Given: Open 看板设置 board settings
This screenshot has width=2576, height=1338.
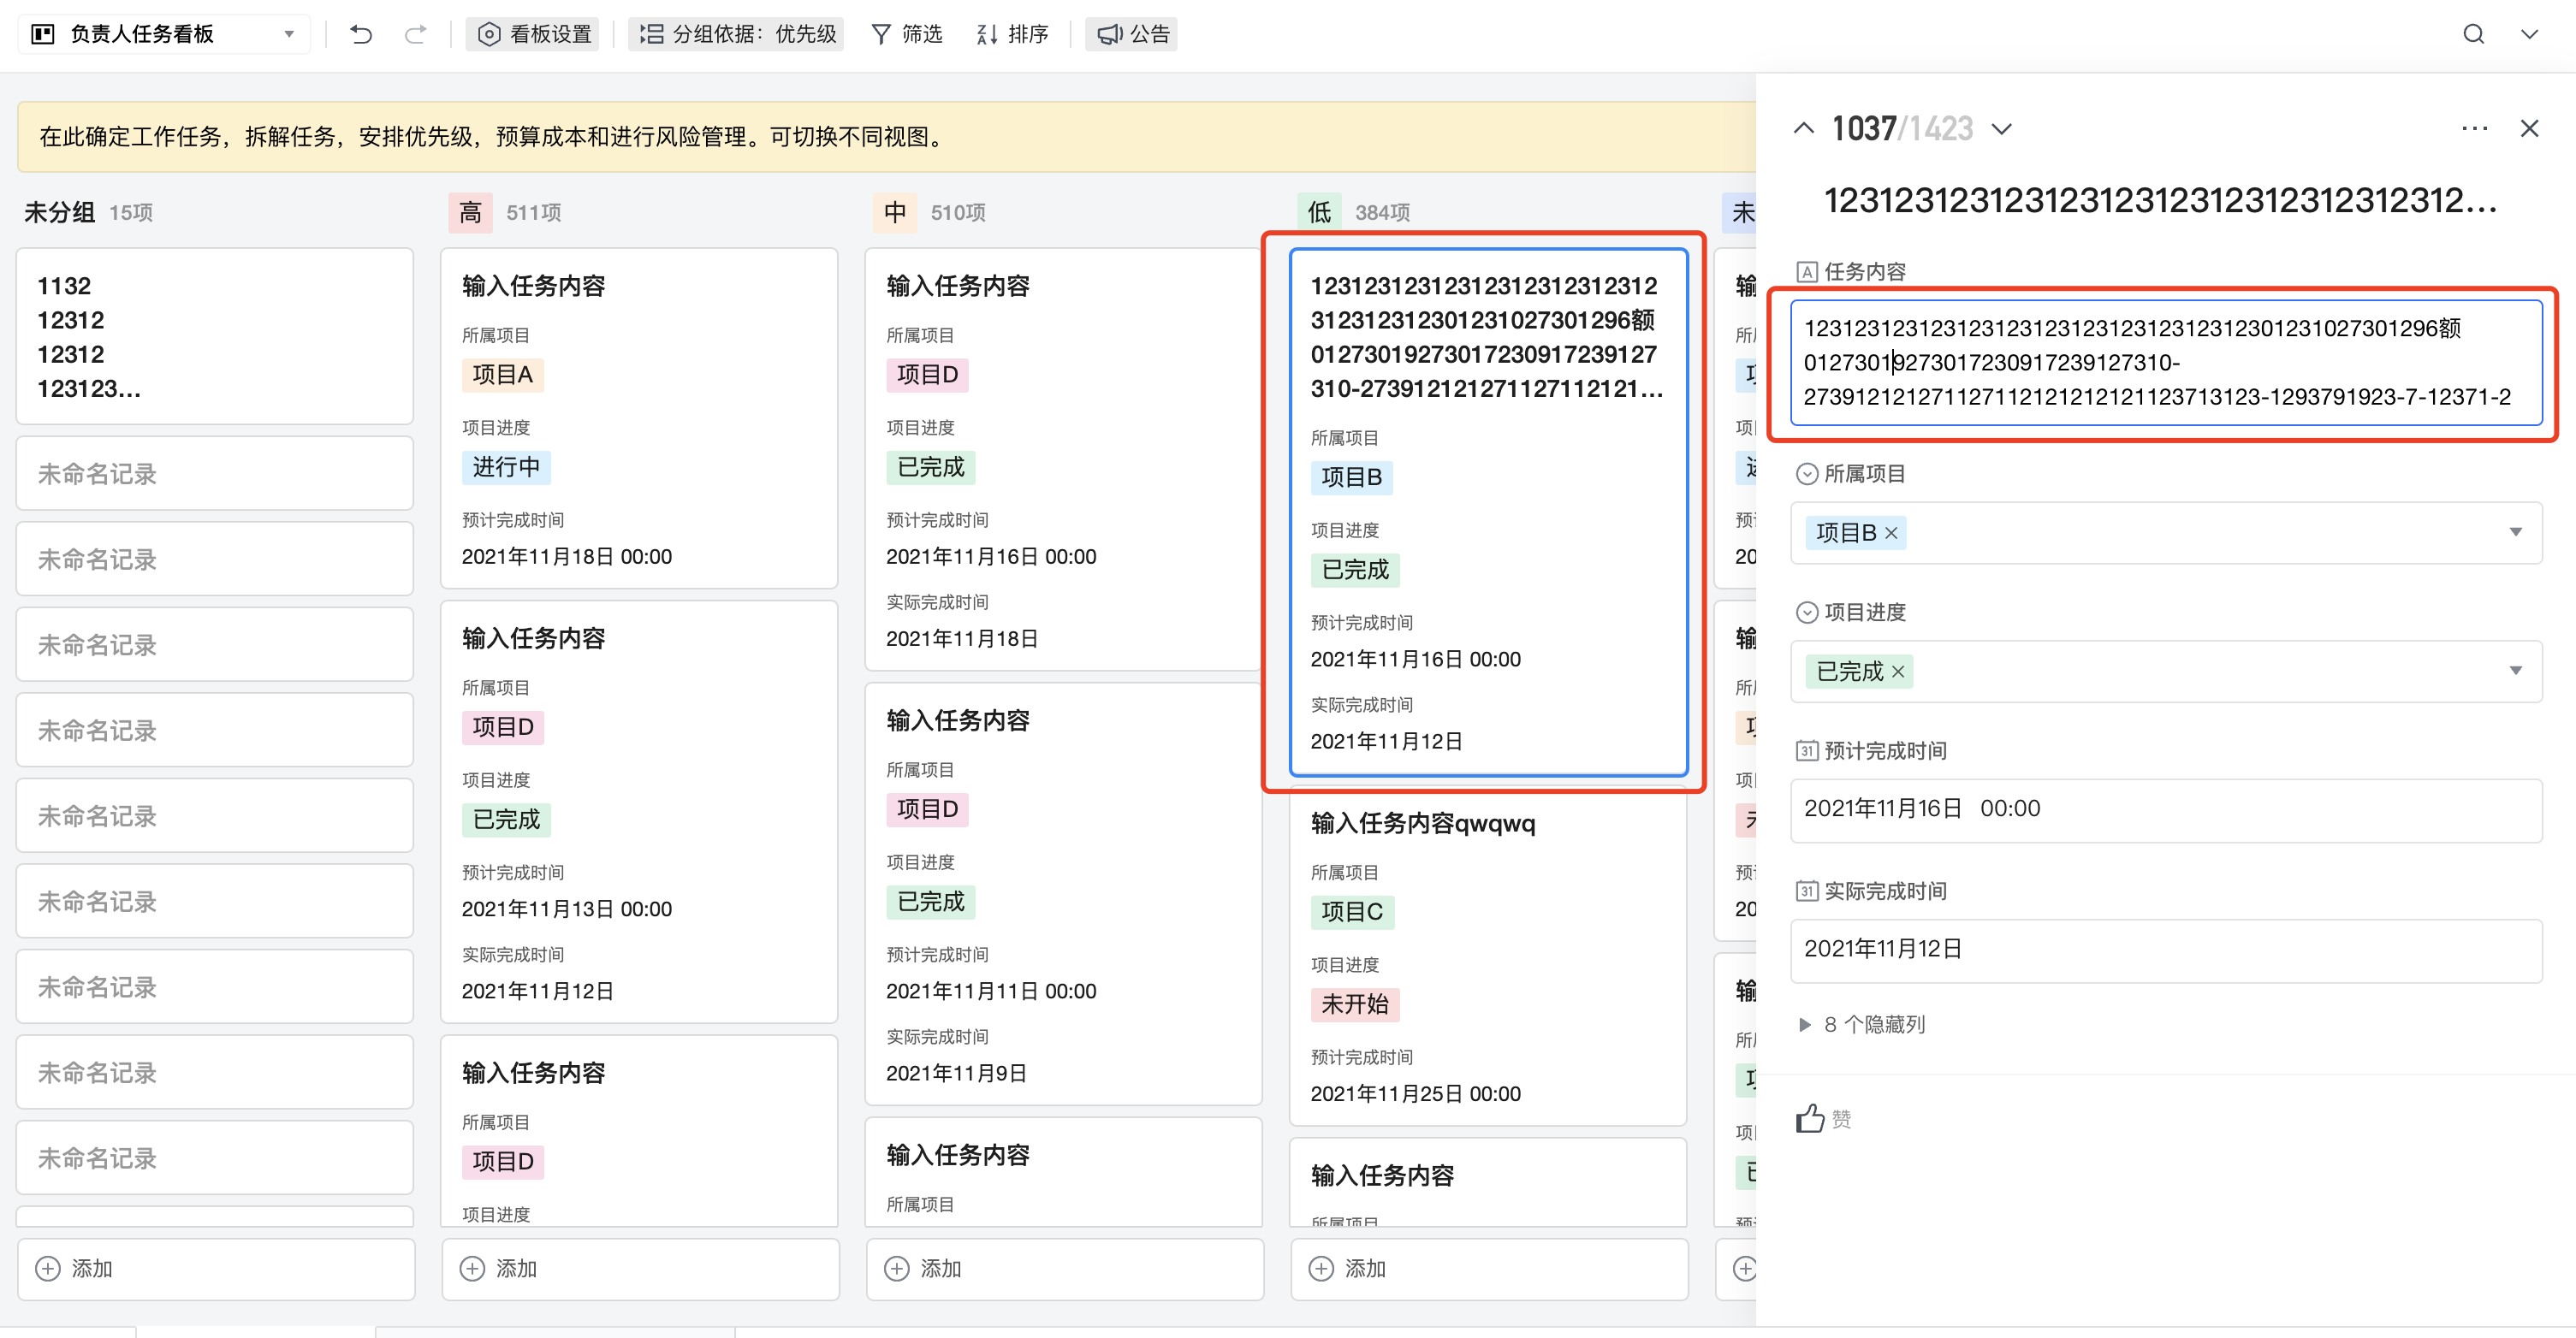Looking at the screenshot, I should point(535,35).
